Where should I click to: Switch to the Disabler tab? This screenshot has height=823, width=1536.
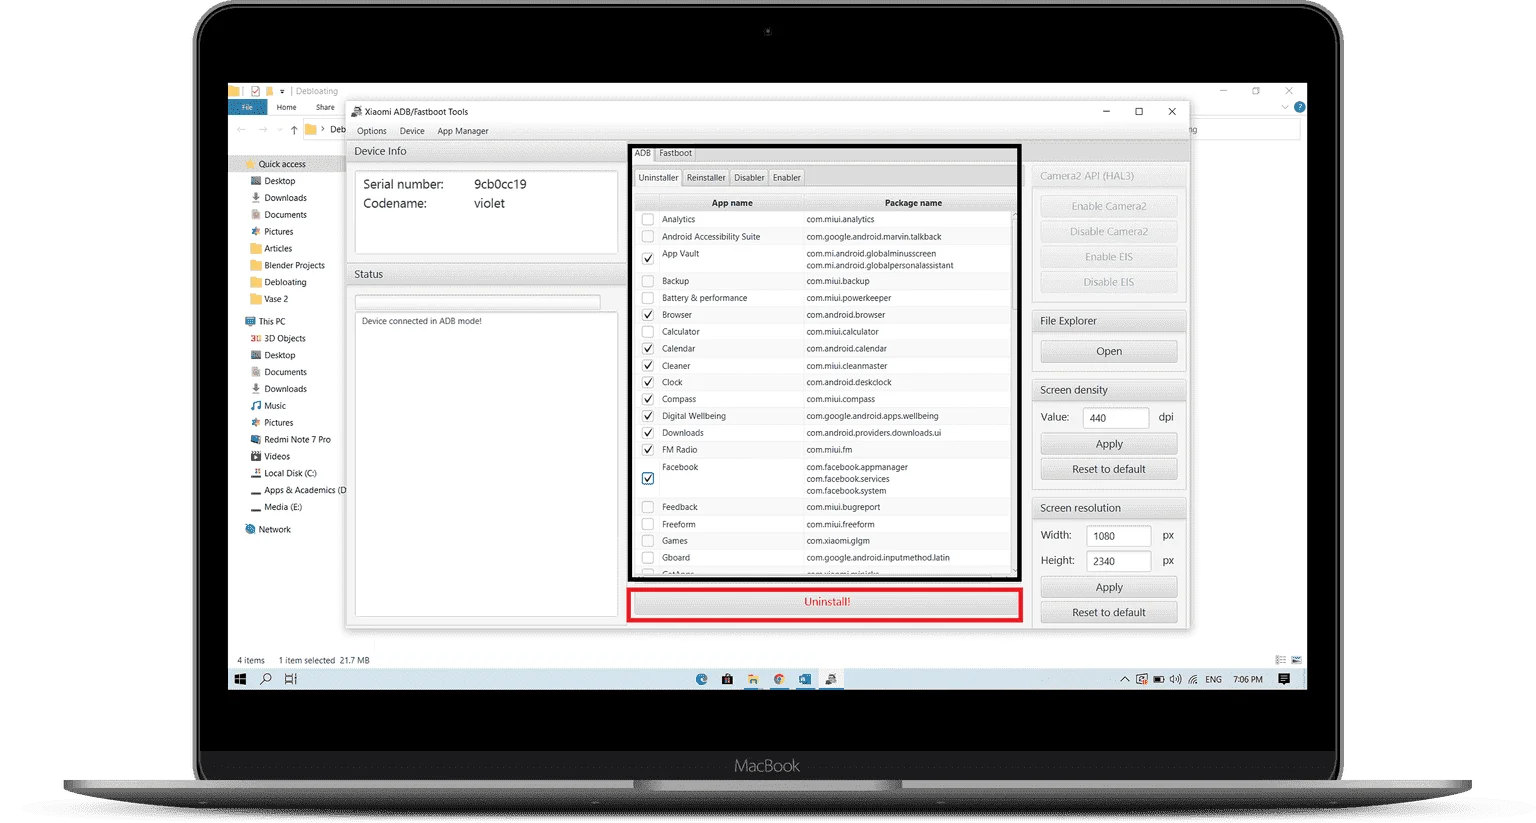pyautogui.click(x=749, y=178)
